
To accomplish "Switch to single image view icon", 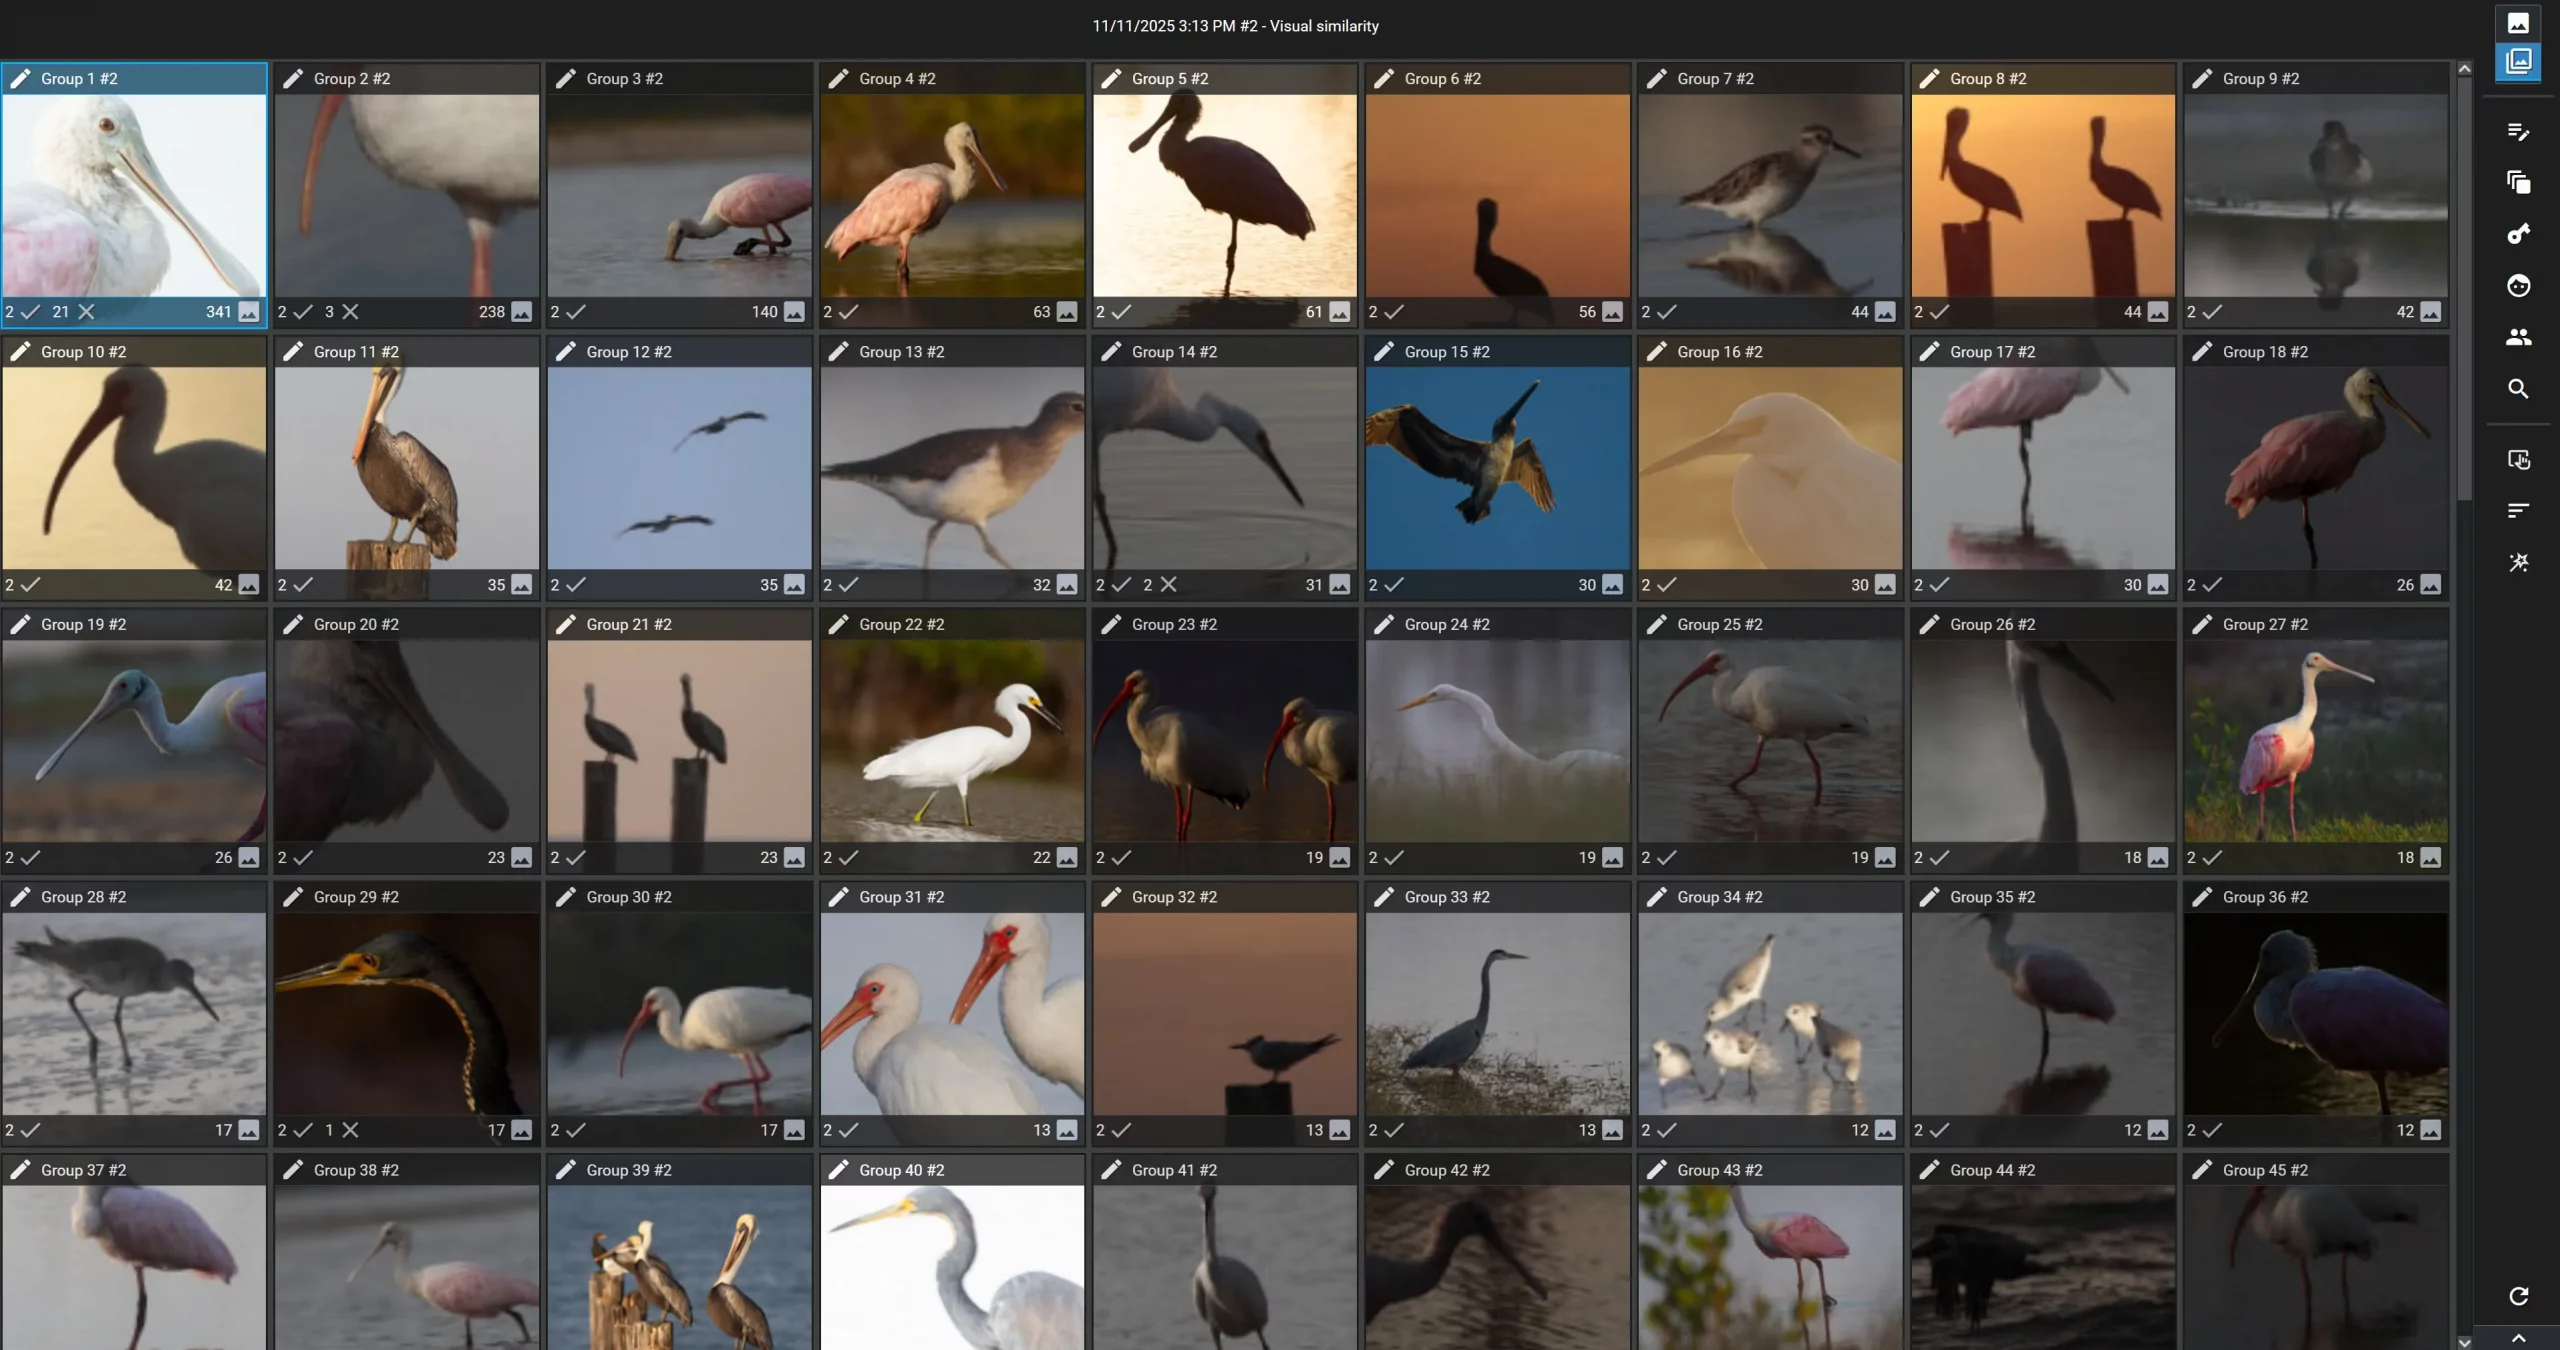I will [x=2519, y=22].
